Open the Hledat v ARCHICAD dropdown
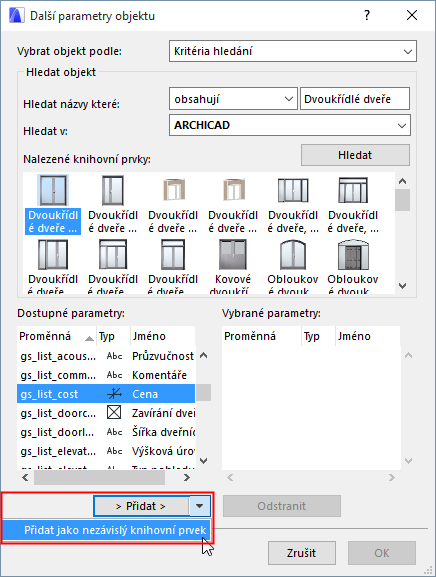Image resolution: width=436 pixels, height=577 pixels. point(290,125)
